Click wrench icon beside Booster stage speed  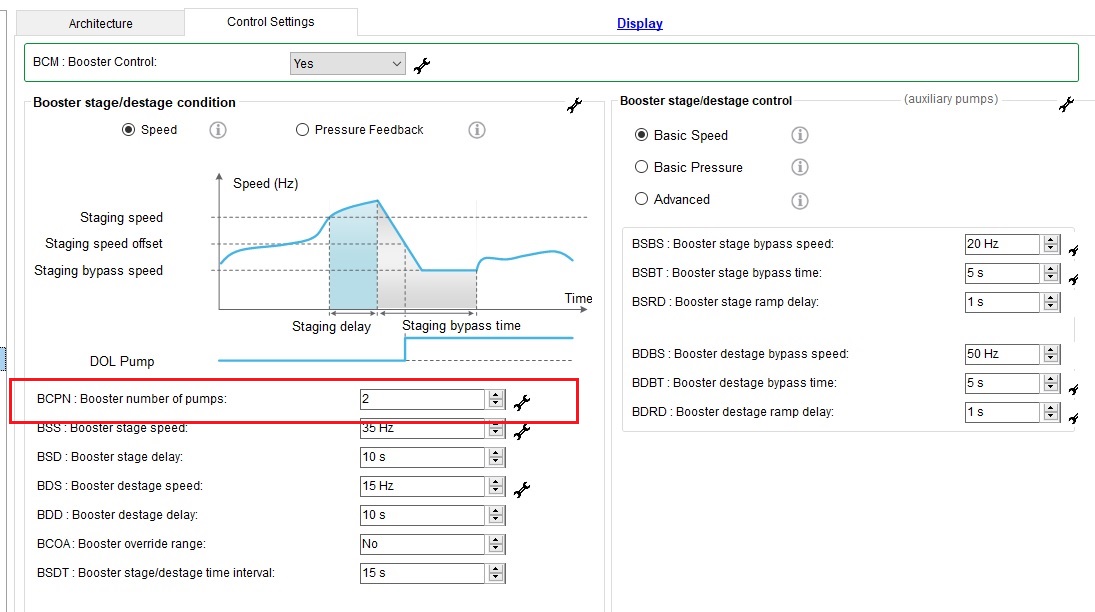point(522,432)
